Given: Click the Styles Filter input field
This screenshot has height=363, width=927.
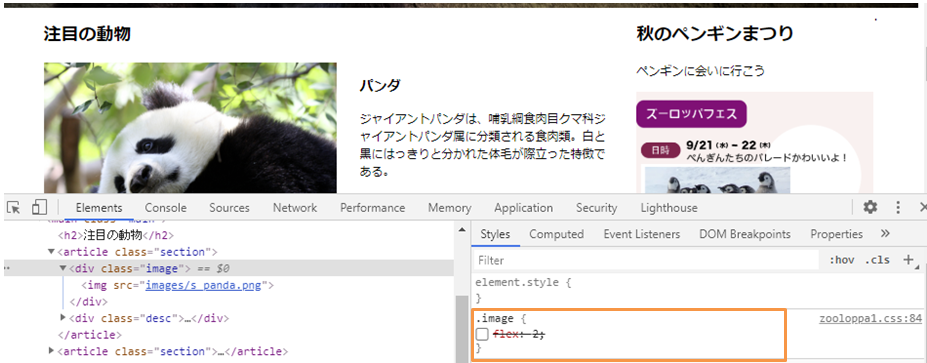Looking at the screenshot, I should tap(646, 260).
